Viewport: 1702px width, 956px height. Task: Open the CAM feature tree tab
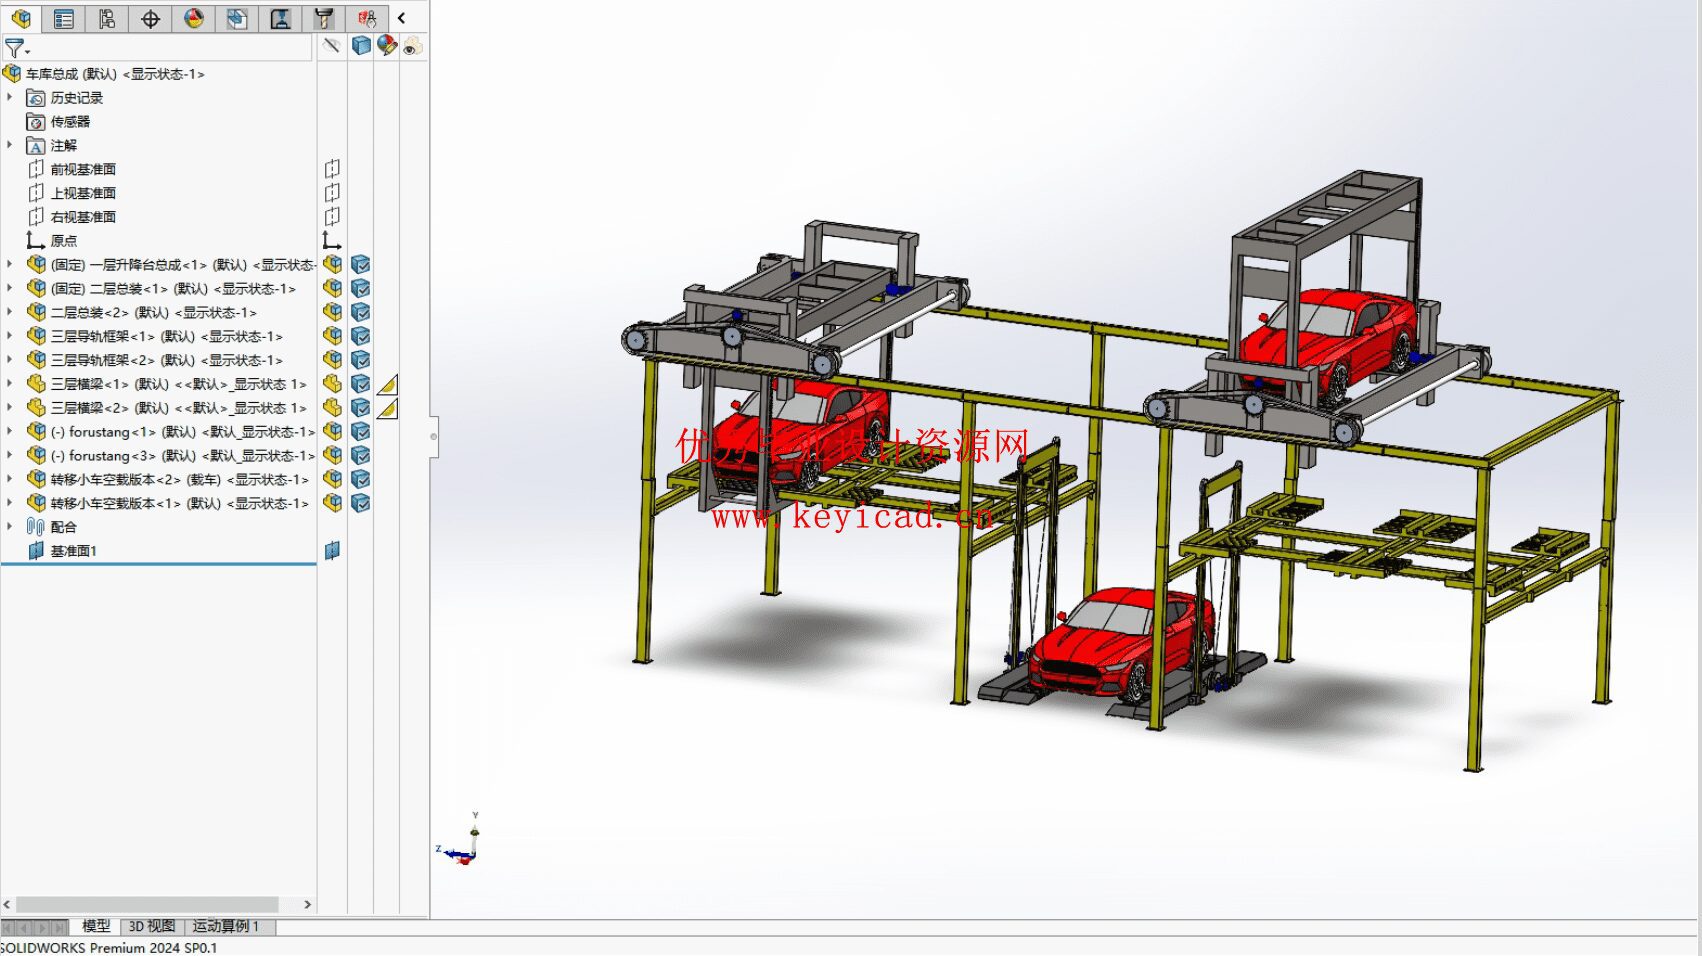(237, 18)
